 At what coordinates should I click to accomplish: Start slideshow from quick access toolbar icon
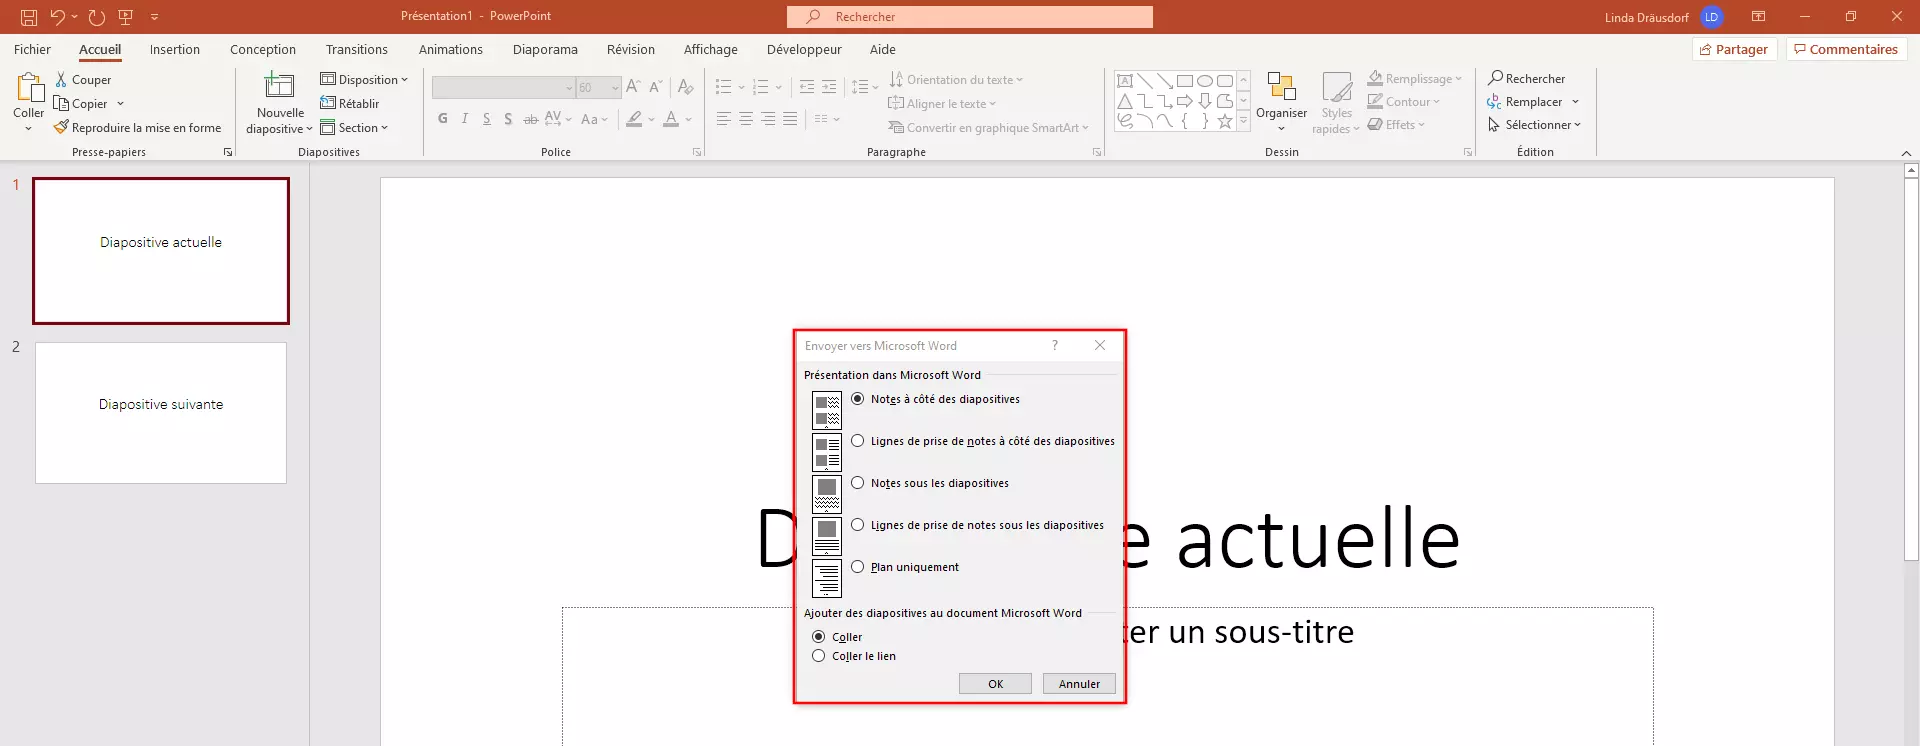[126, 17]
